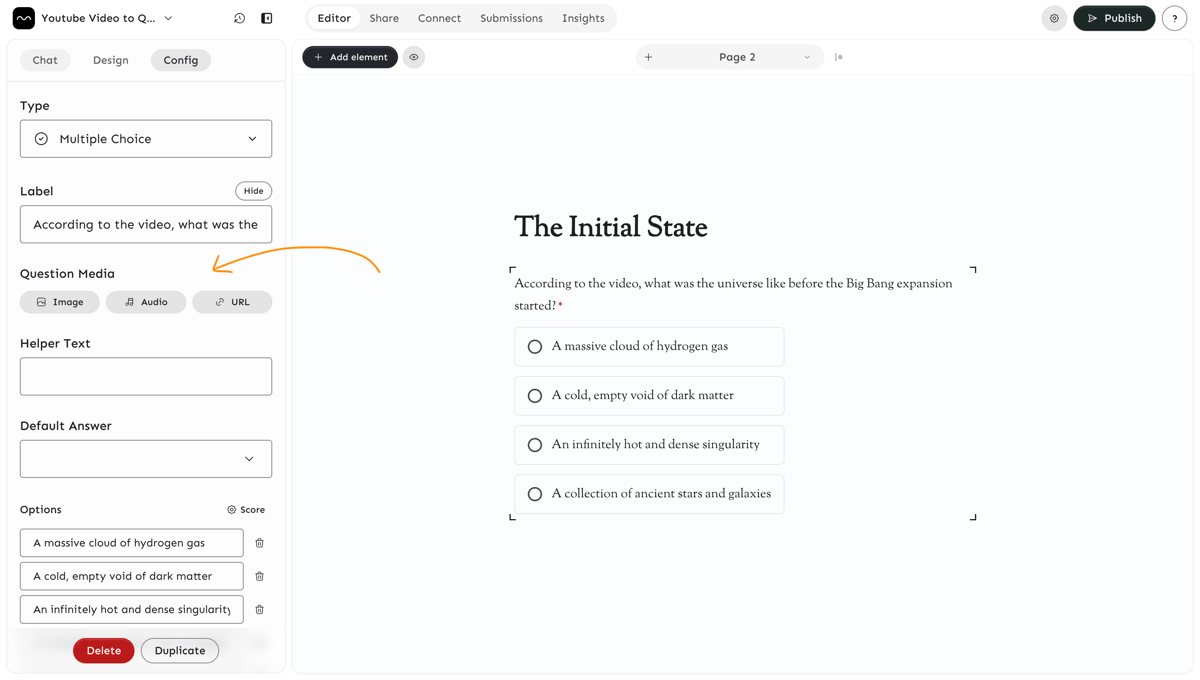Select 'A collection of ancient stars' radio option
The width and height of the screenshot is (1200, 680).
click(x=535, y=494)
